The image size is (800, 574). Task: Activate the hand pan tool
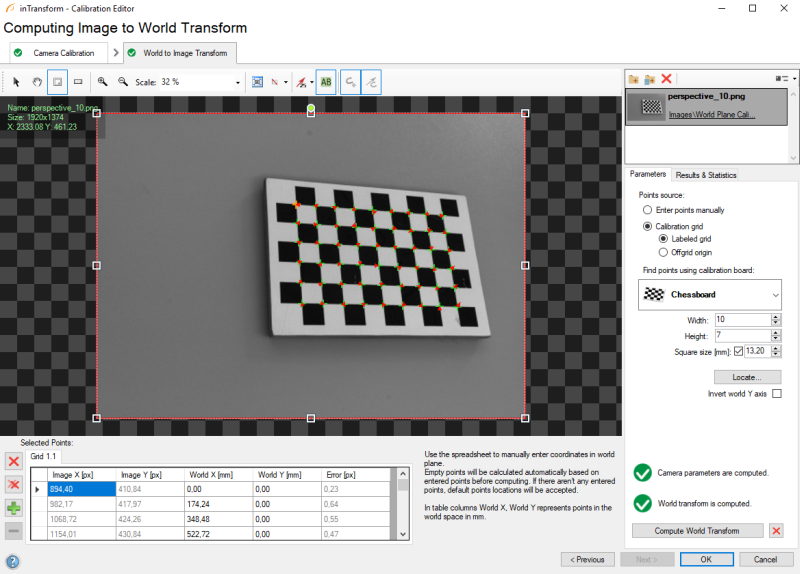coord(37,82)
